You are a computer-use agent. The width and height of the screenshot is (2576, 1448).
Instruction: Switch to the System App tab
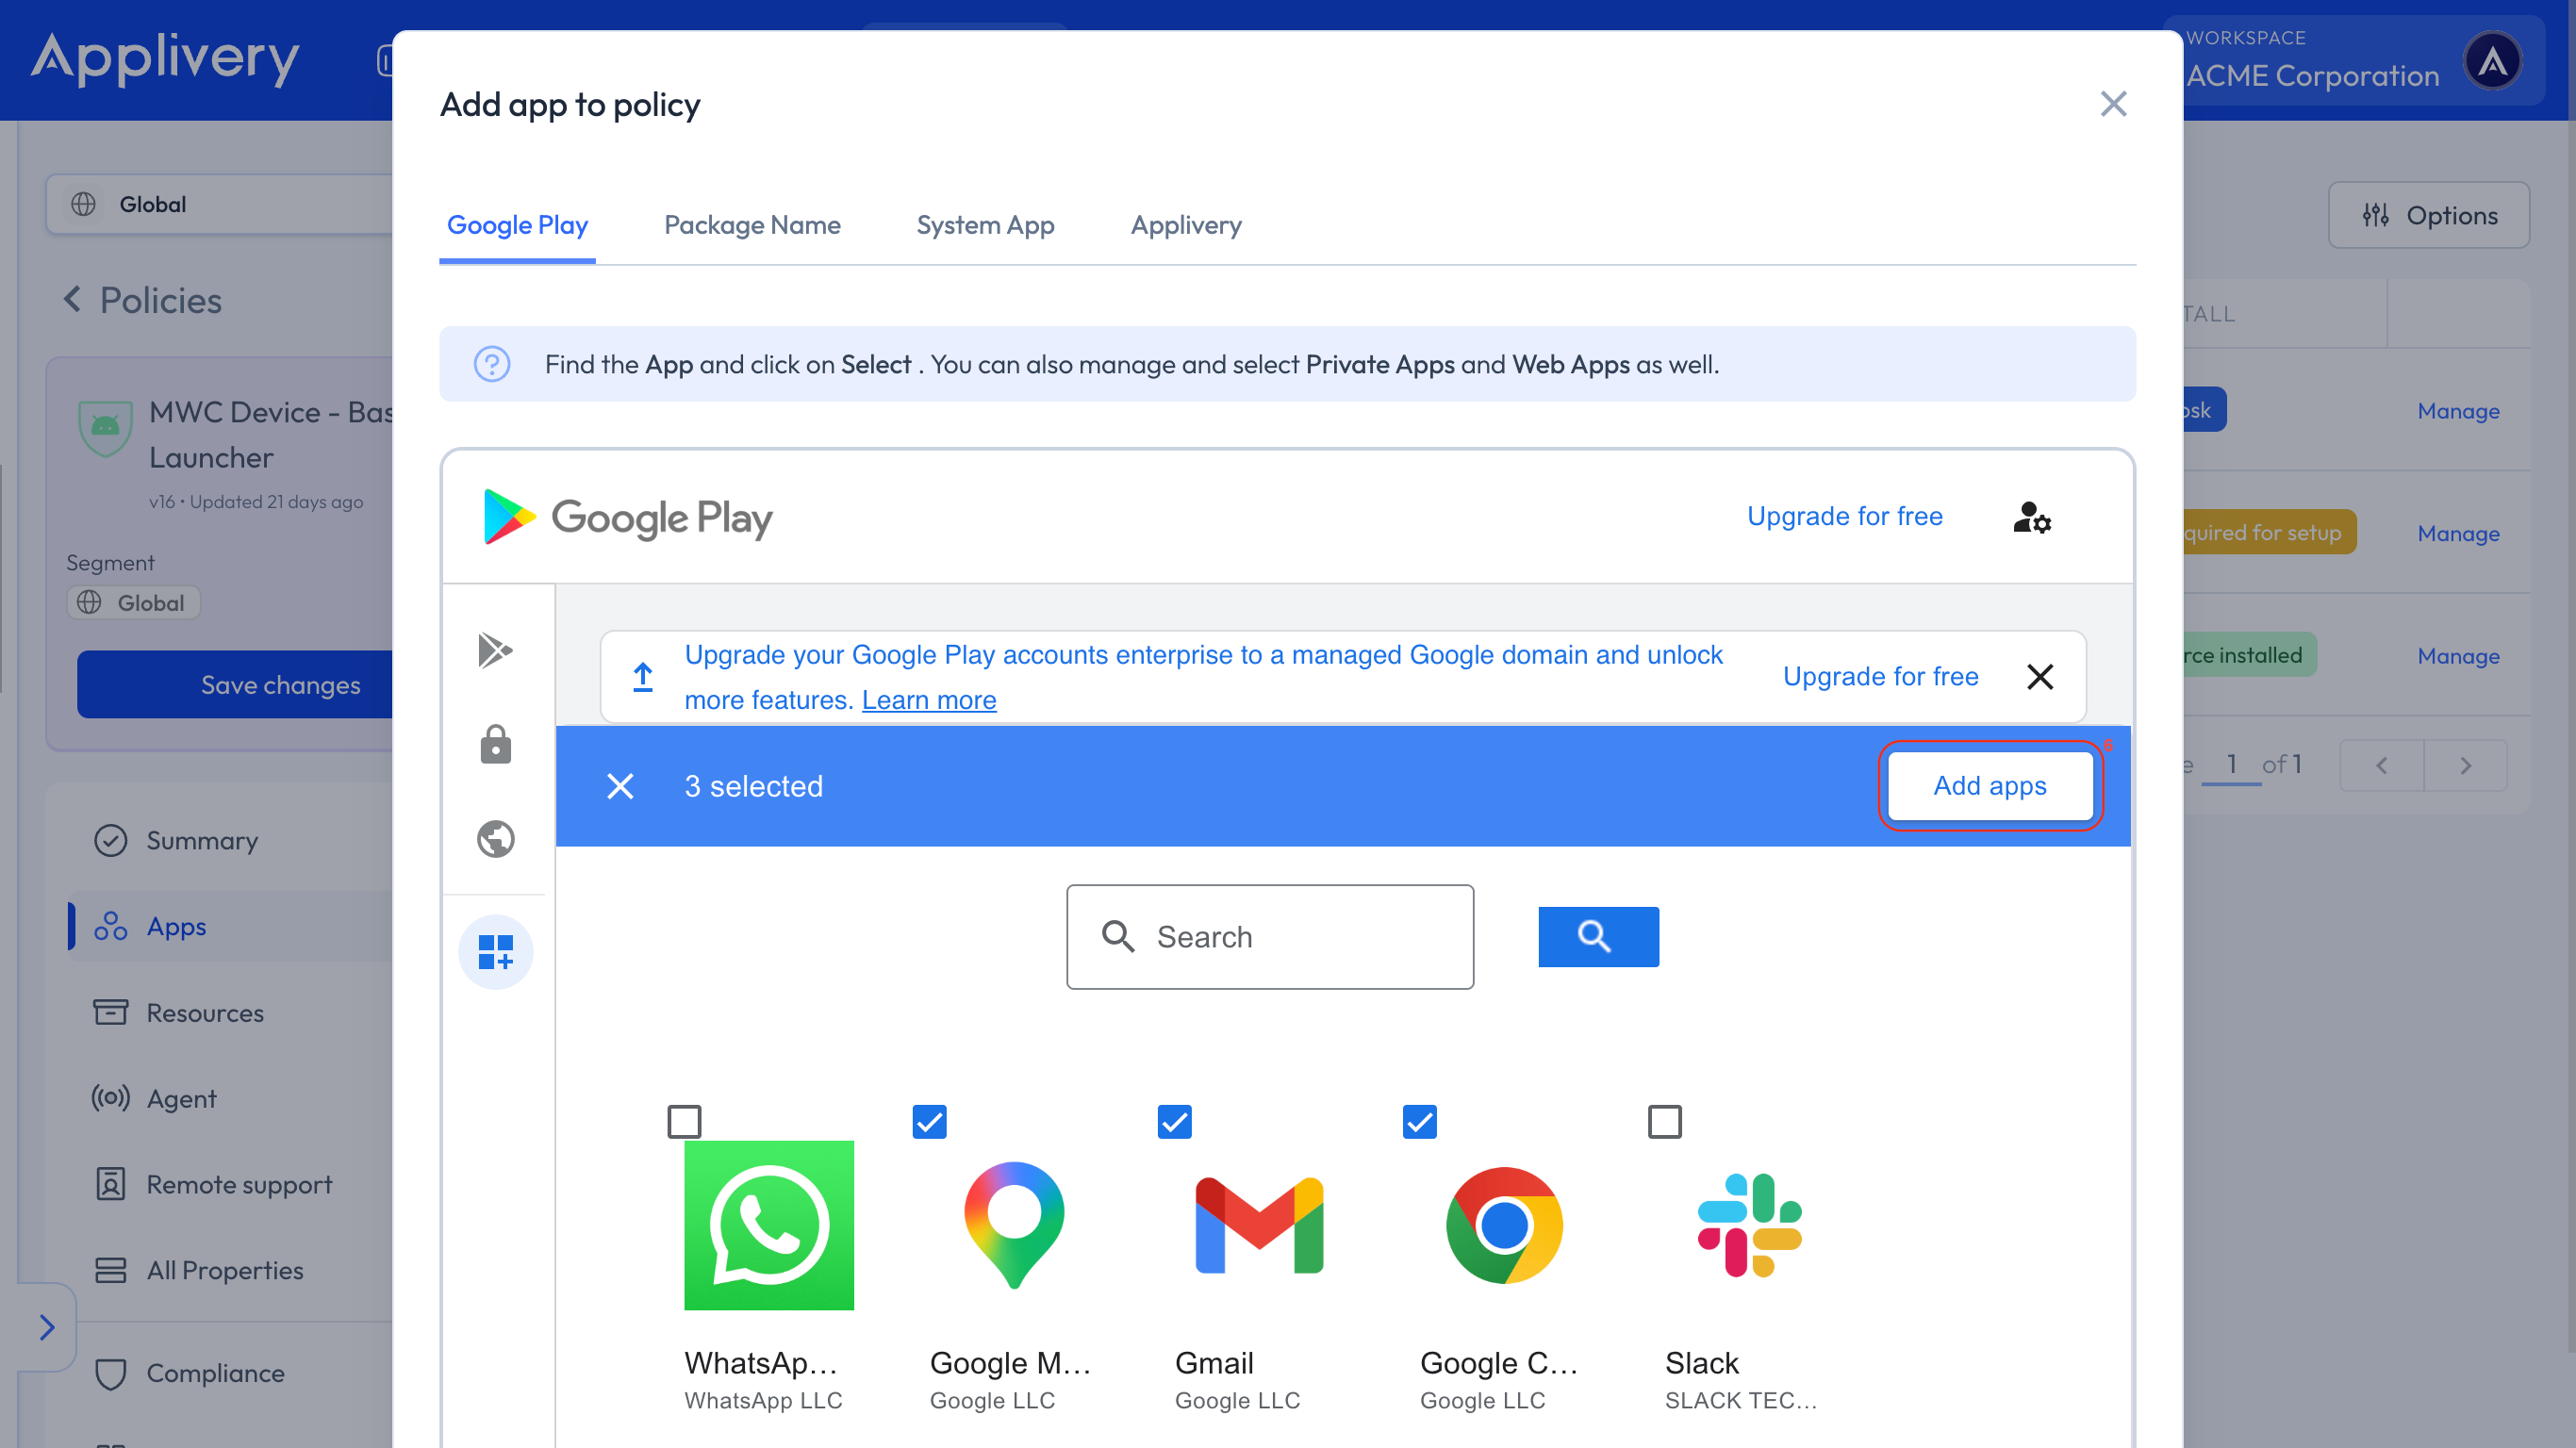[x=985, y=225]
